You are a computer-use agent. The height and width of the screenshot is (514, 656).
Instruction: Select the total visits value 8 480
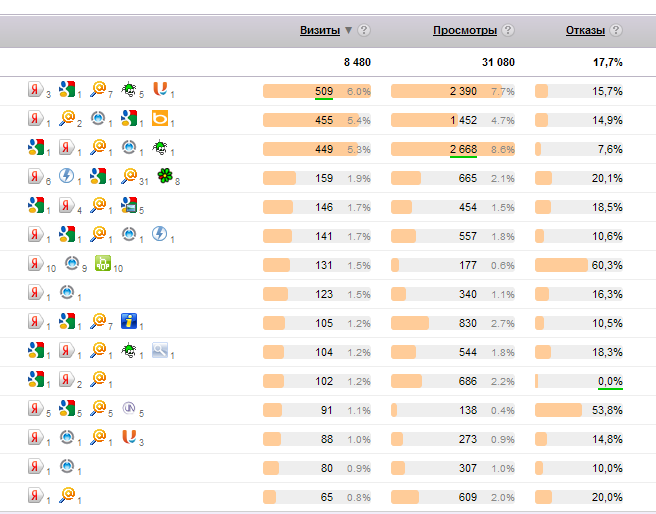pyautogui.click(x=357, y=62)
